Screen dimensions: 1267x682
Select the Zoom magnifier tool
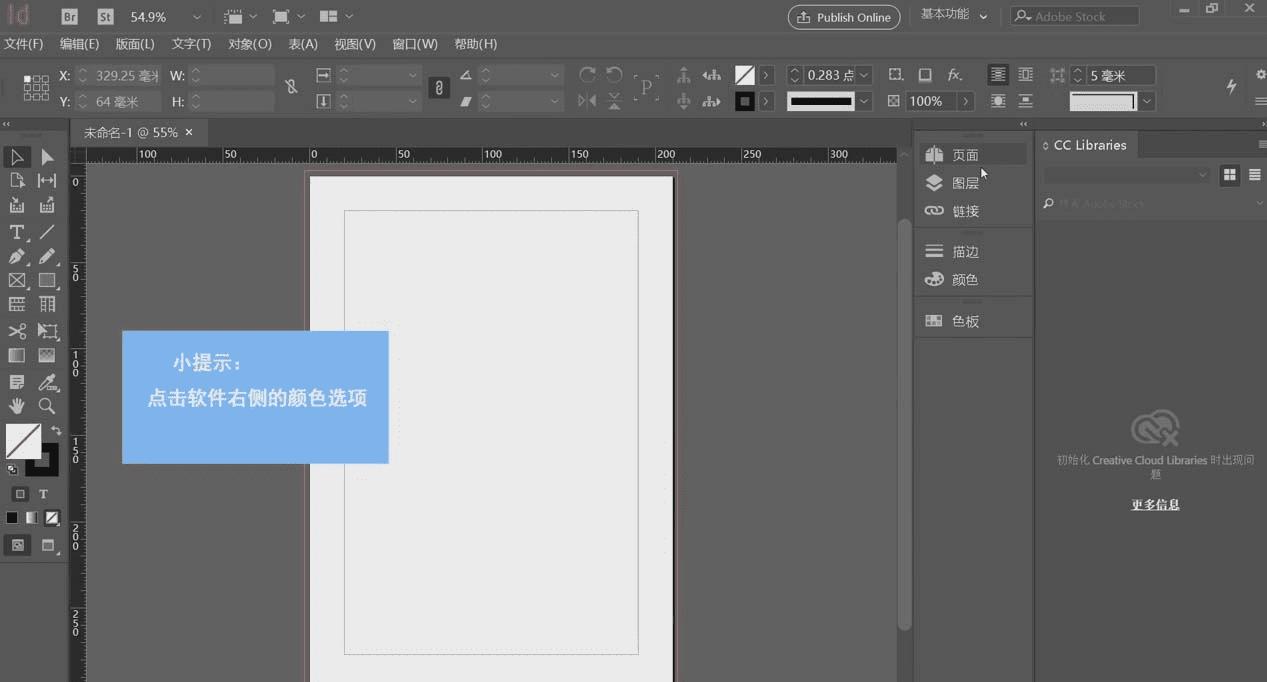(x=47, y=406)
